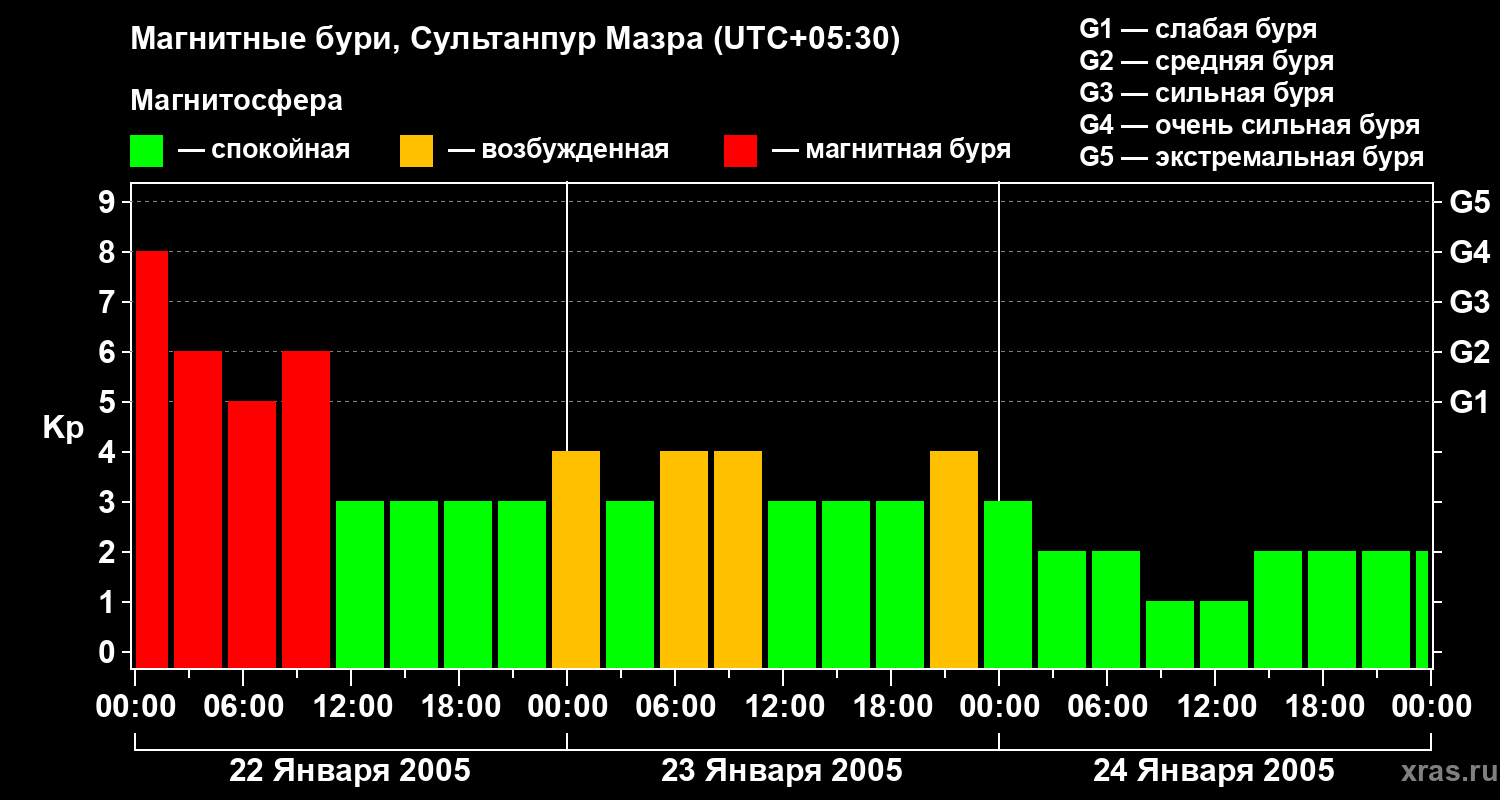Click the orange 'возбужденная' legend swatch
The height and width of the screenshot is (800, 1500).
point(416,151)
